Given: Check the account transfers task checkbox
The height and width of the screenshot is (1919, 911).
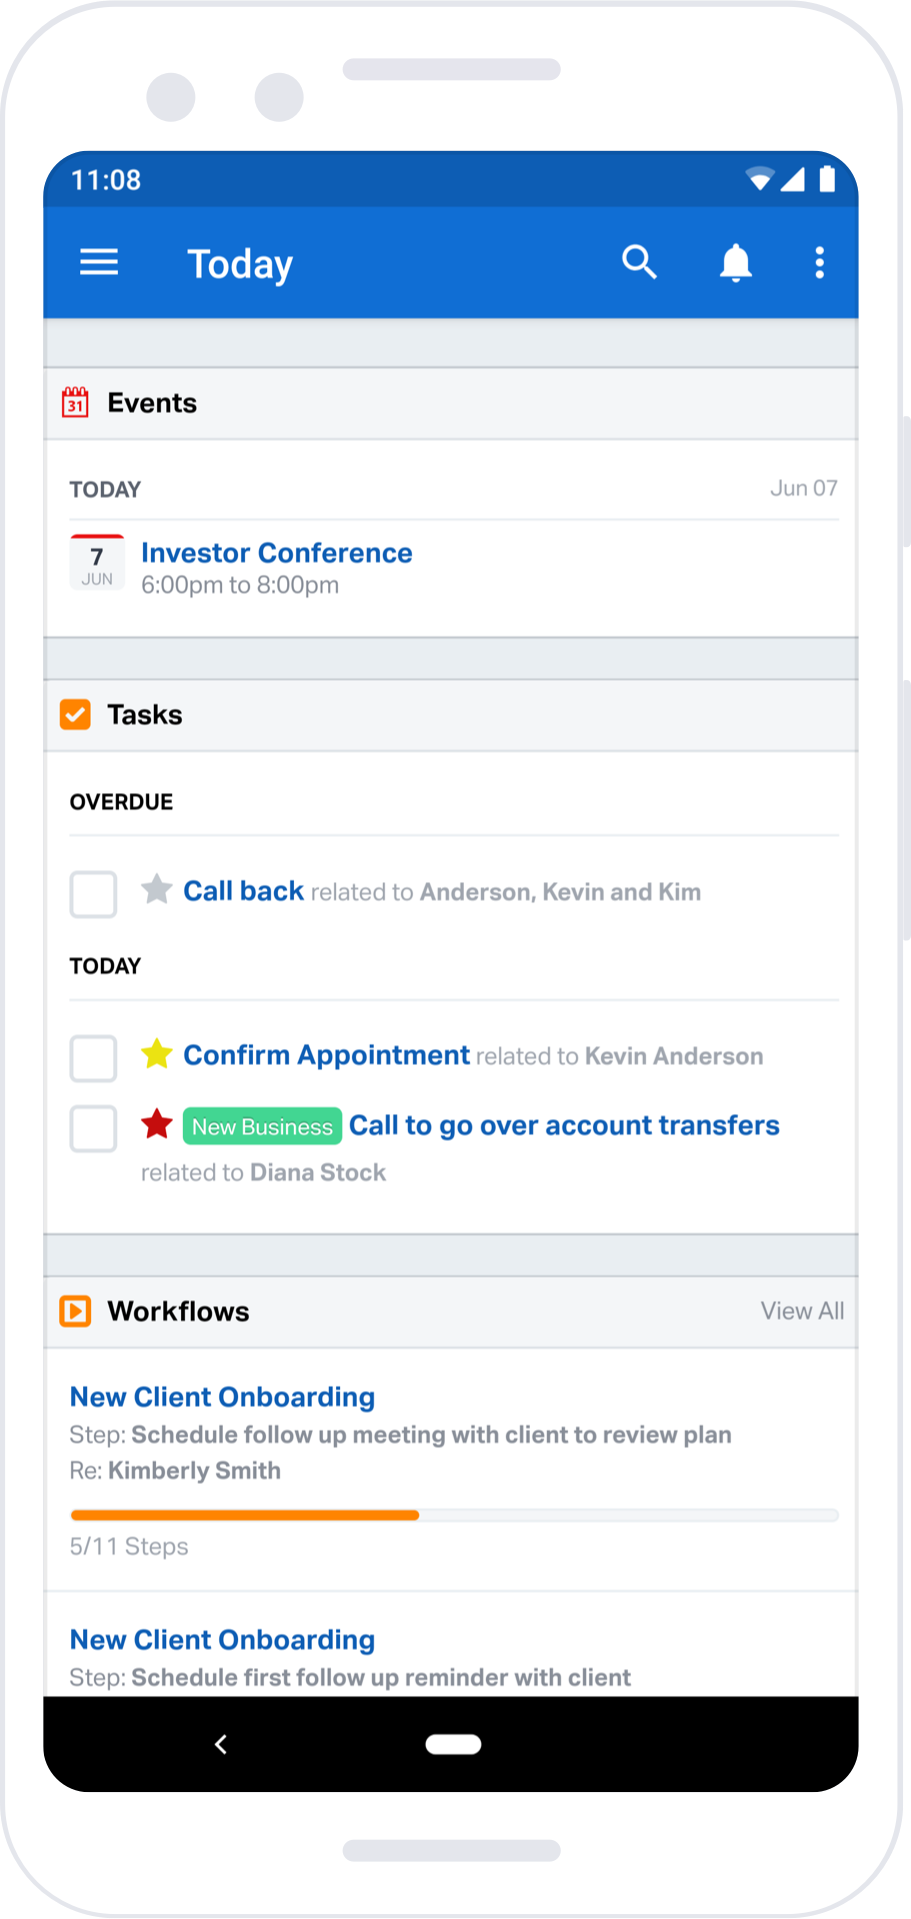Looking at the screenshot, I should (93, 1128).
